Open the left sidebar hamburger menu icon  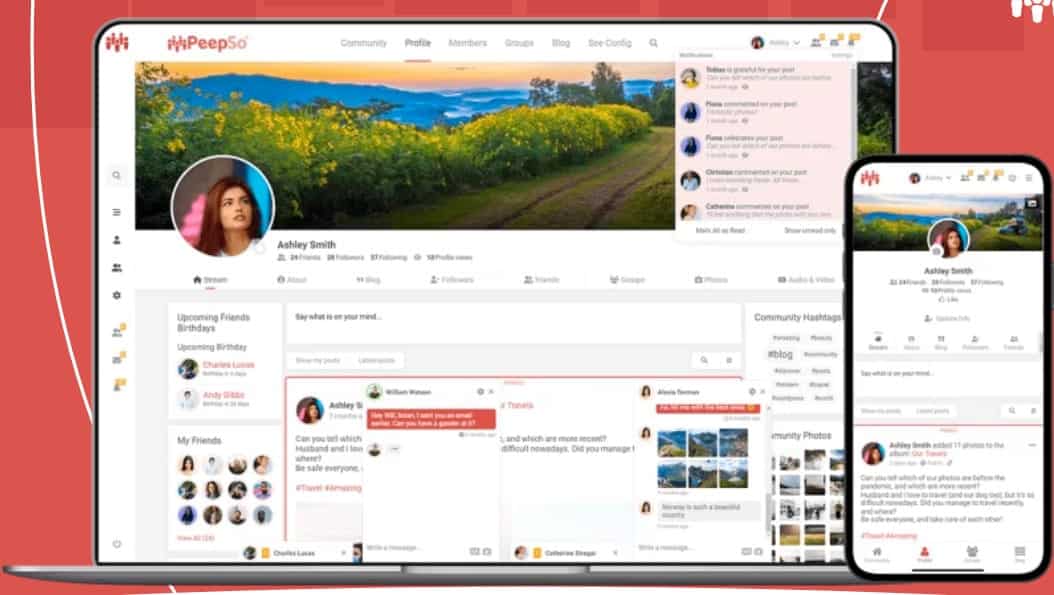[117, 212]
